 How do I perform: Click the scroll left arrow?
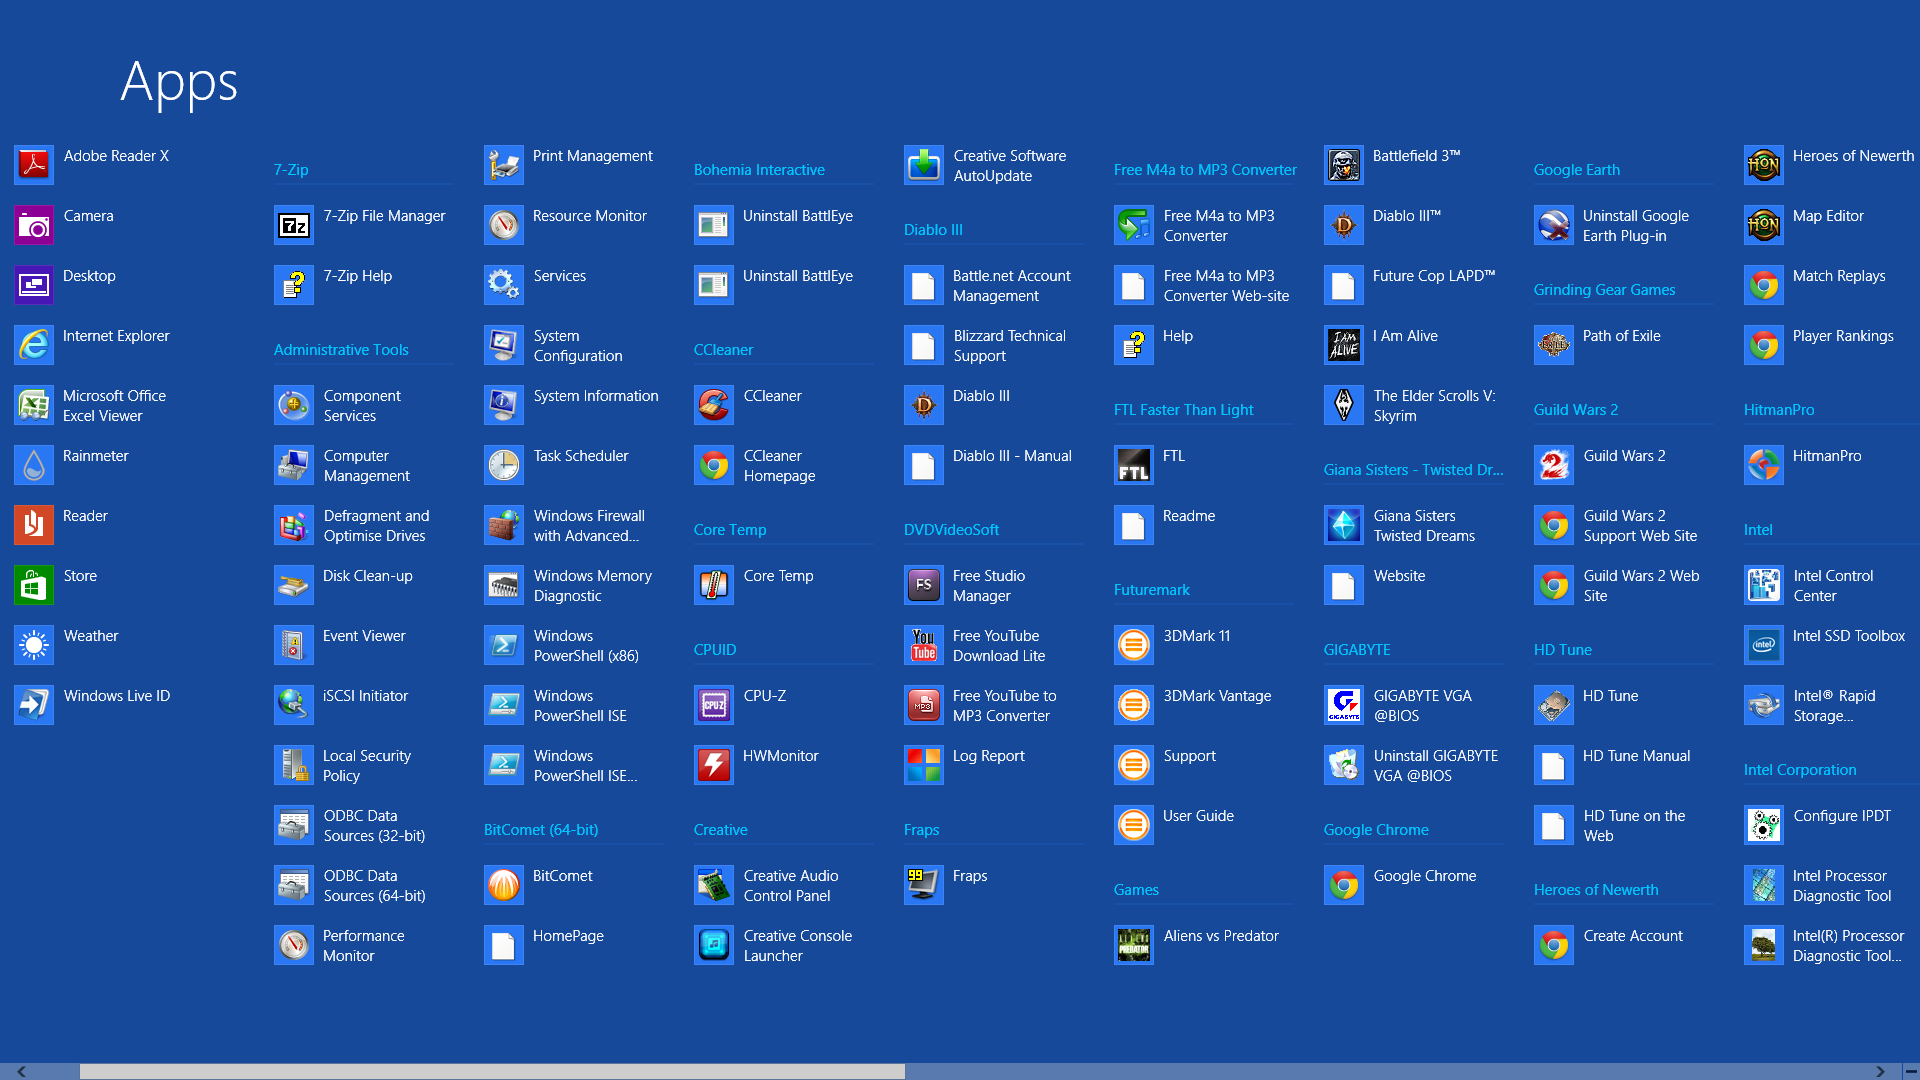tap(21, 1071)
